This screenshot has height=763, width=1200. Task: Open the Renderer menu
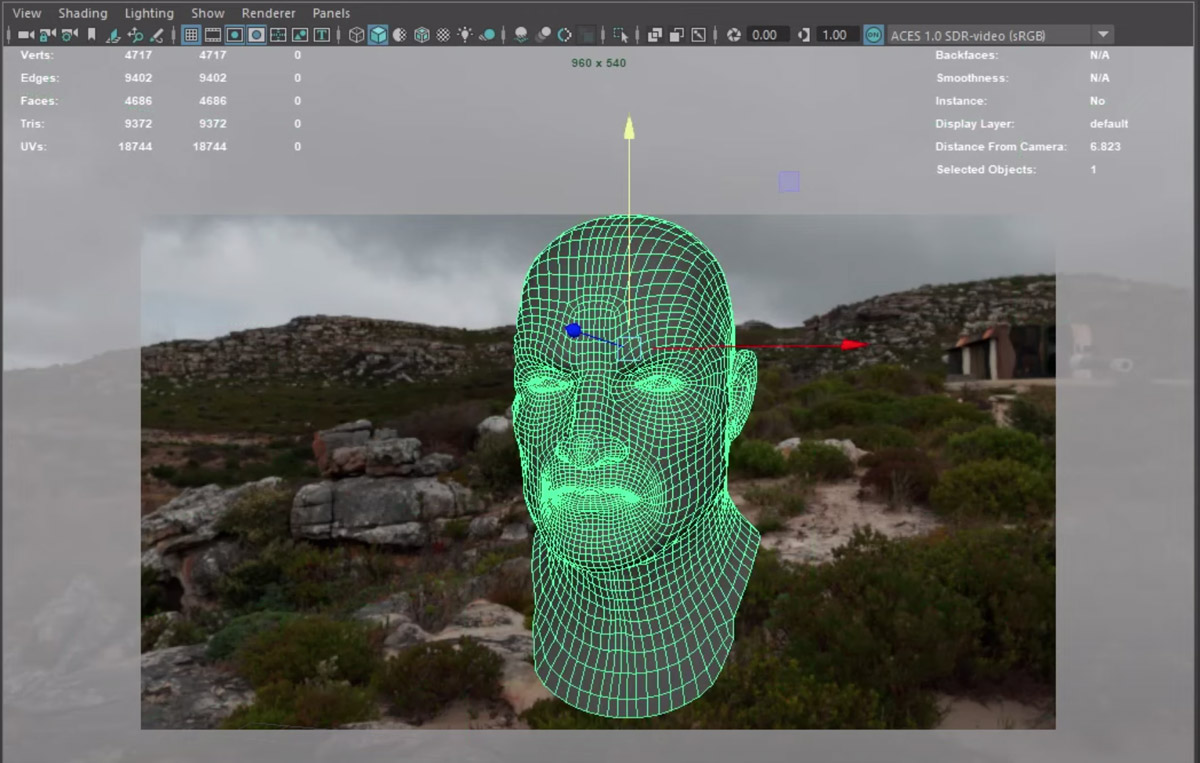click(x=268, y=13)
